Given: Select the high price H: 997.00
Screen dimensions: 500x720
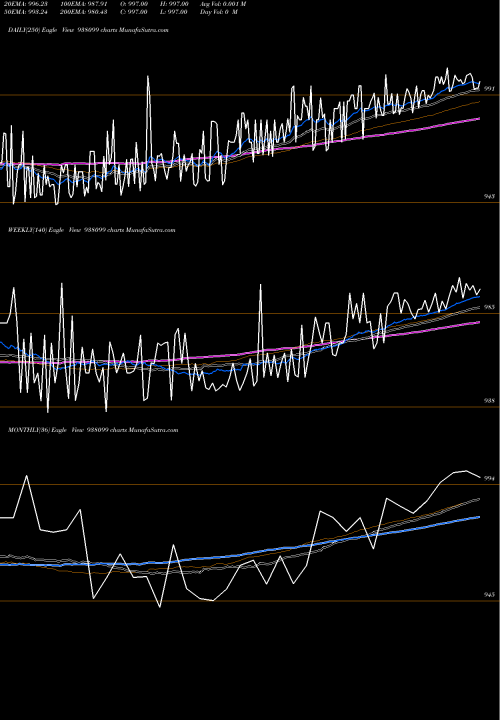Looking at the screenshot, I should 174,4.
